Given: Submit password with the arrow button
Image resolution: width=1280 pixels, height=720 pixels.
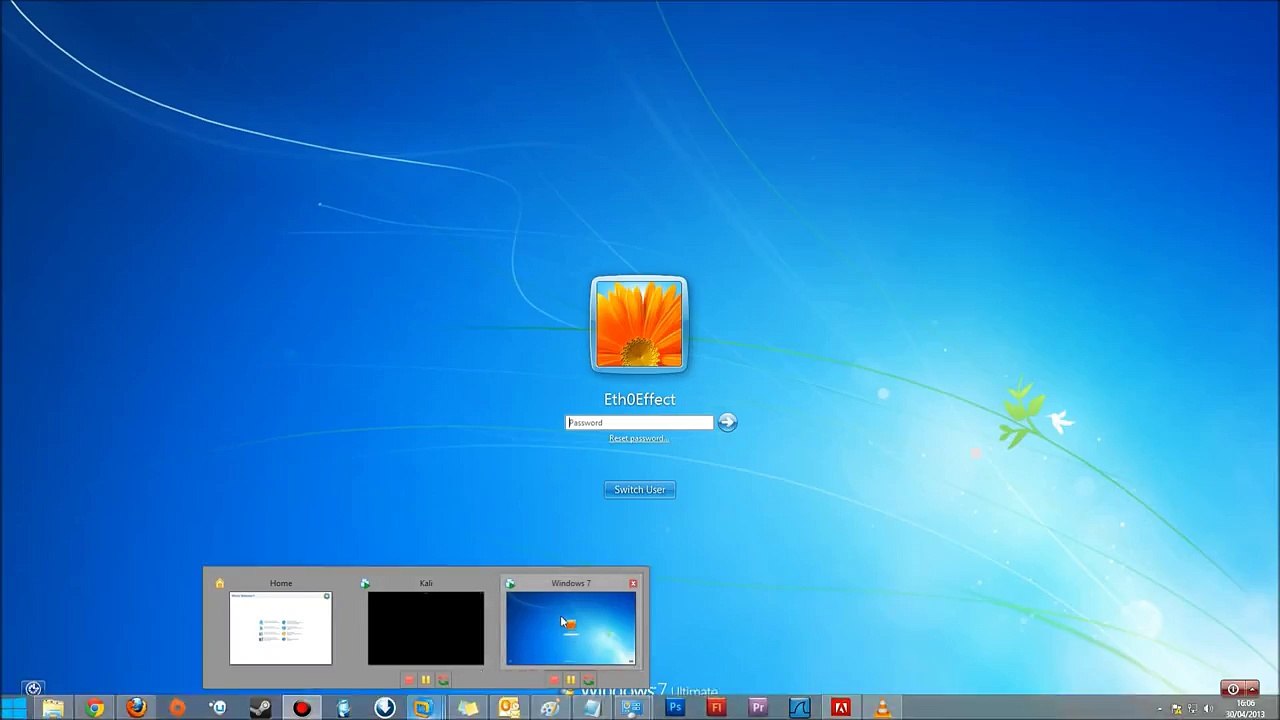Looking at the screenshot, I should click(x=727, y=423).
